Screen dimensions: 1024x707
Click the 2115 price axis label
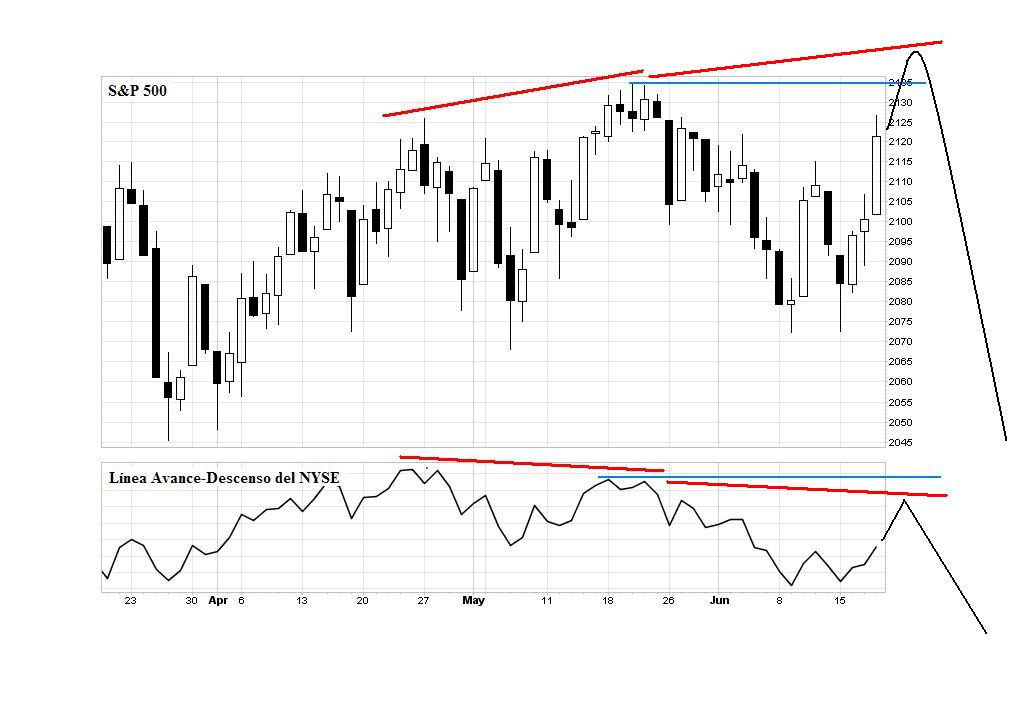coord(901,162)
